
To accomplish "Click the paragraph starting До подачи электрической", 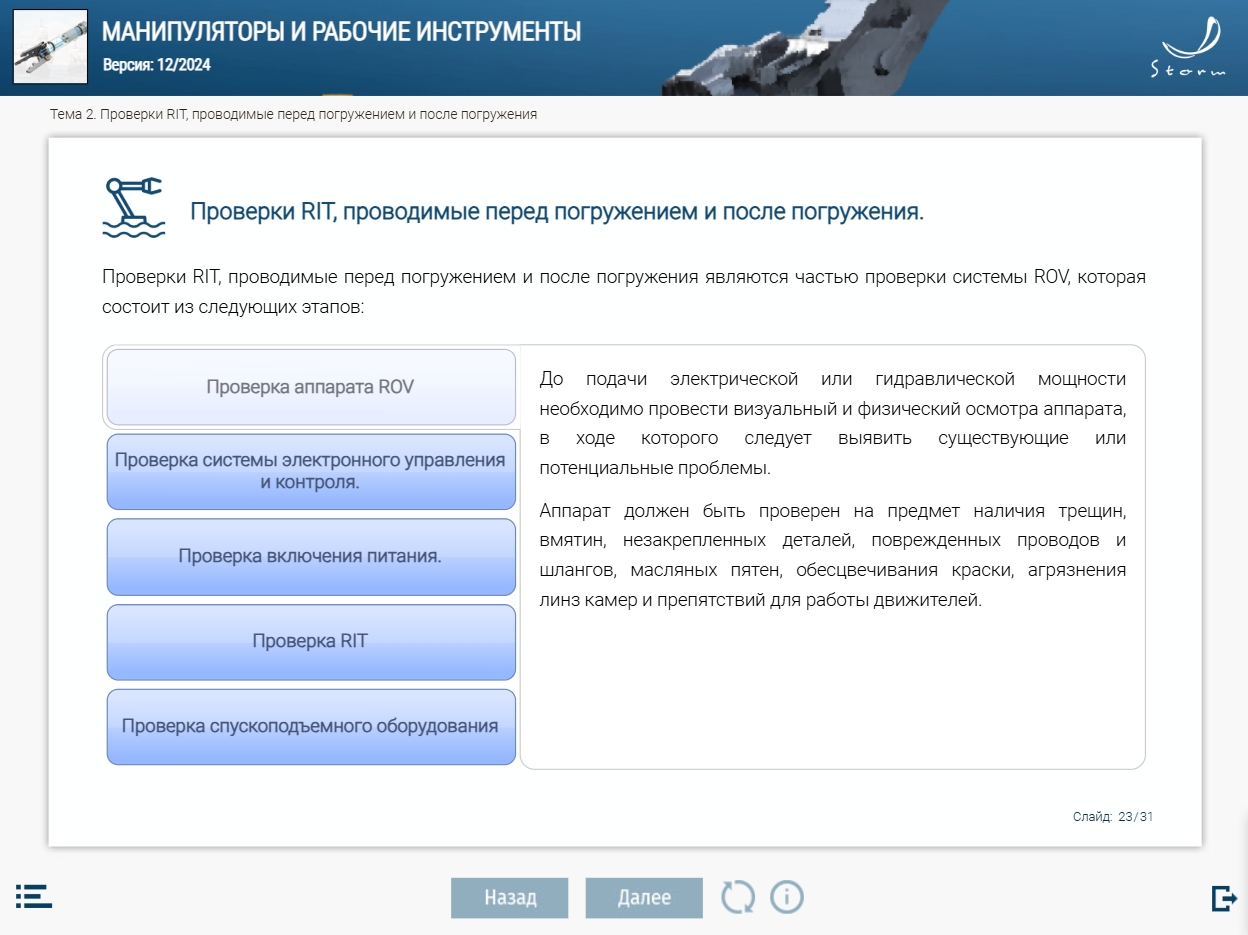I will [x=833, y=423].
